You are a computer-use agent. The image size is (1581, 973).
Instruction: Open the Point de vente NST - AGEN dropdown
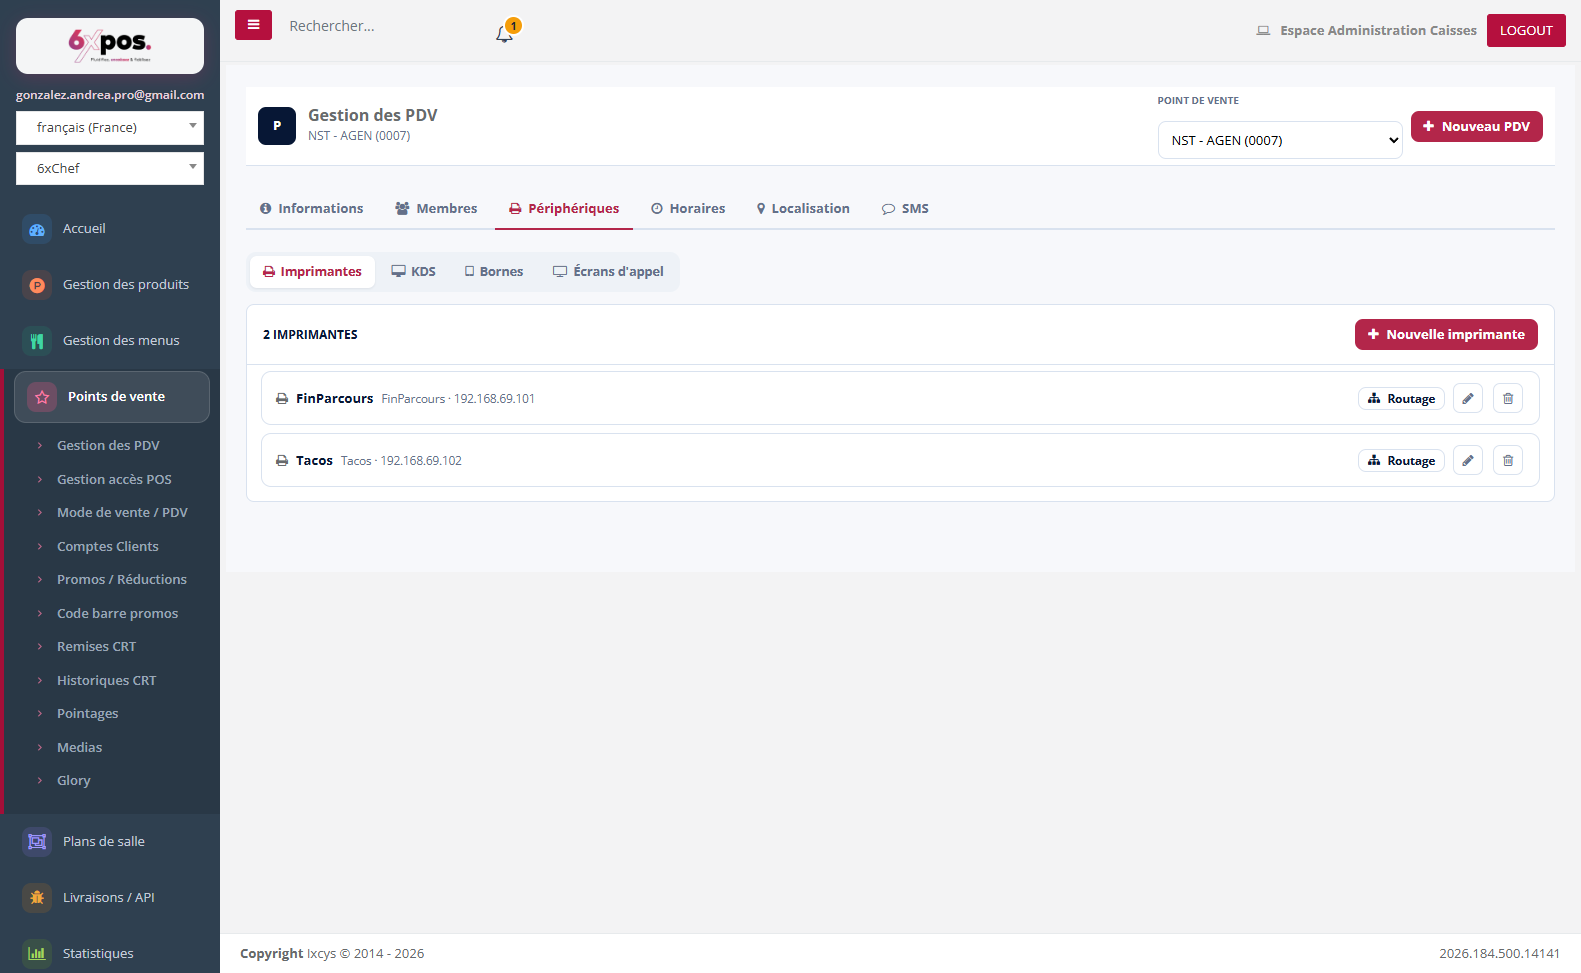point(1280,140)
